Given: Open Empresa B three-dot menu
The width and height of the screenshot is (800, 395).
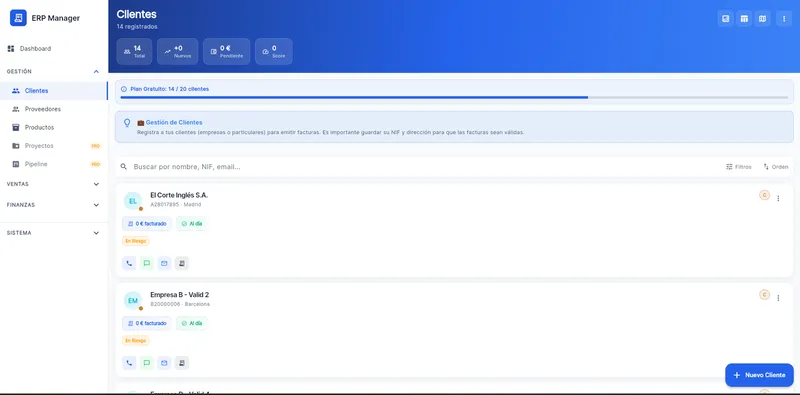Looking at the screenshot, I should pos(778,298).
